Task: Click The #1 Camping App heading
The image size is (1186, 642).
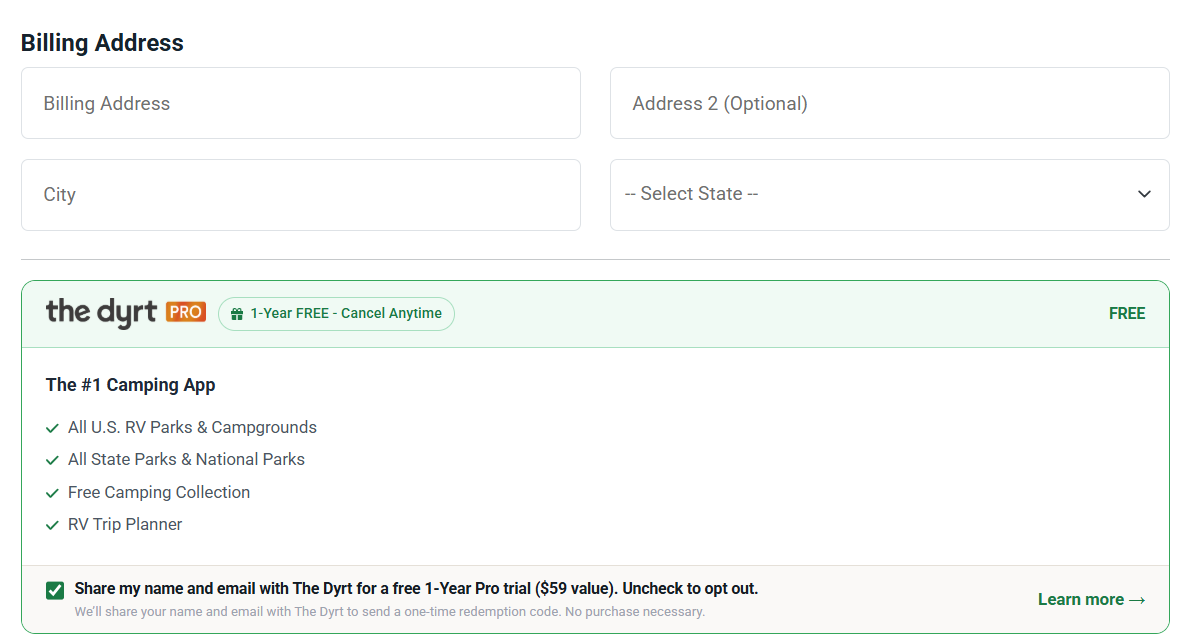Action: (x=130, y=385)
